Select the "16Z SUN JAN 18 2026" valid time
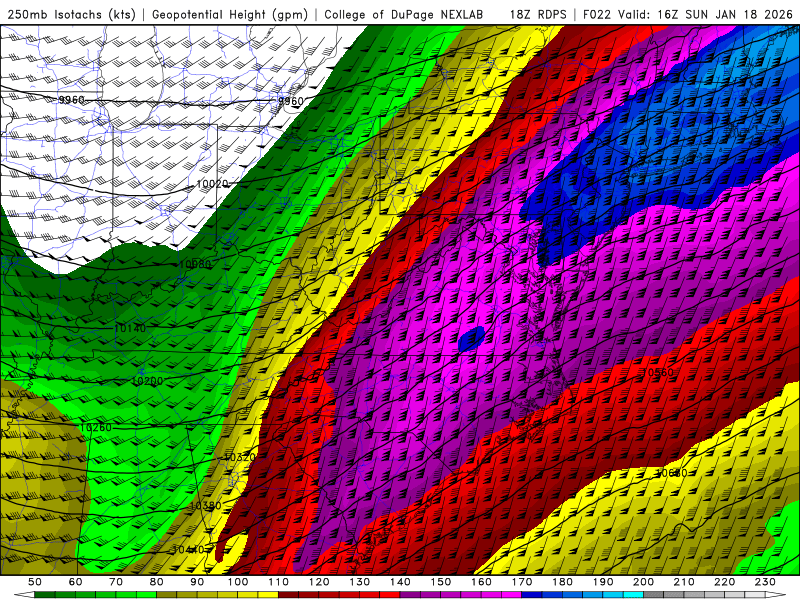The height and width of the screenshot is (600, 800). [x=725, y=14]
